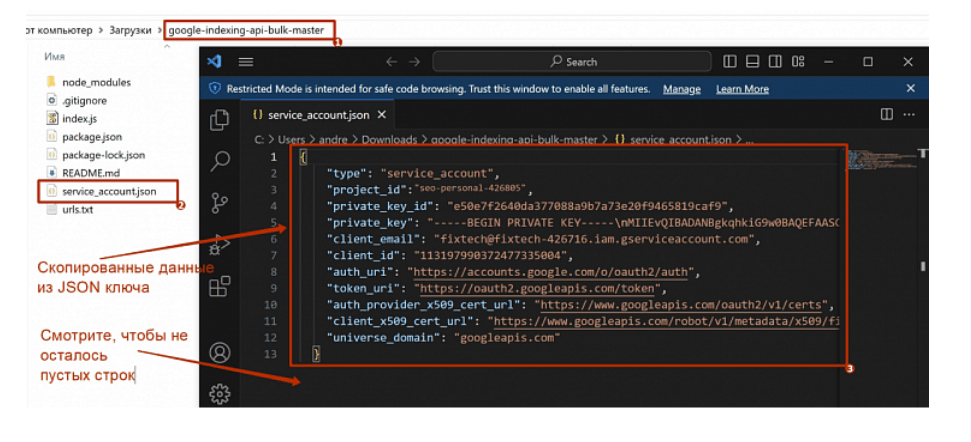Open the client_x509_cert_url link

[x=666, y=321]
